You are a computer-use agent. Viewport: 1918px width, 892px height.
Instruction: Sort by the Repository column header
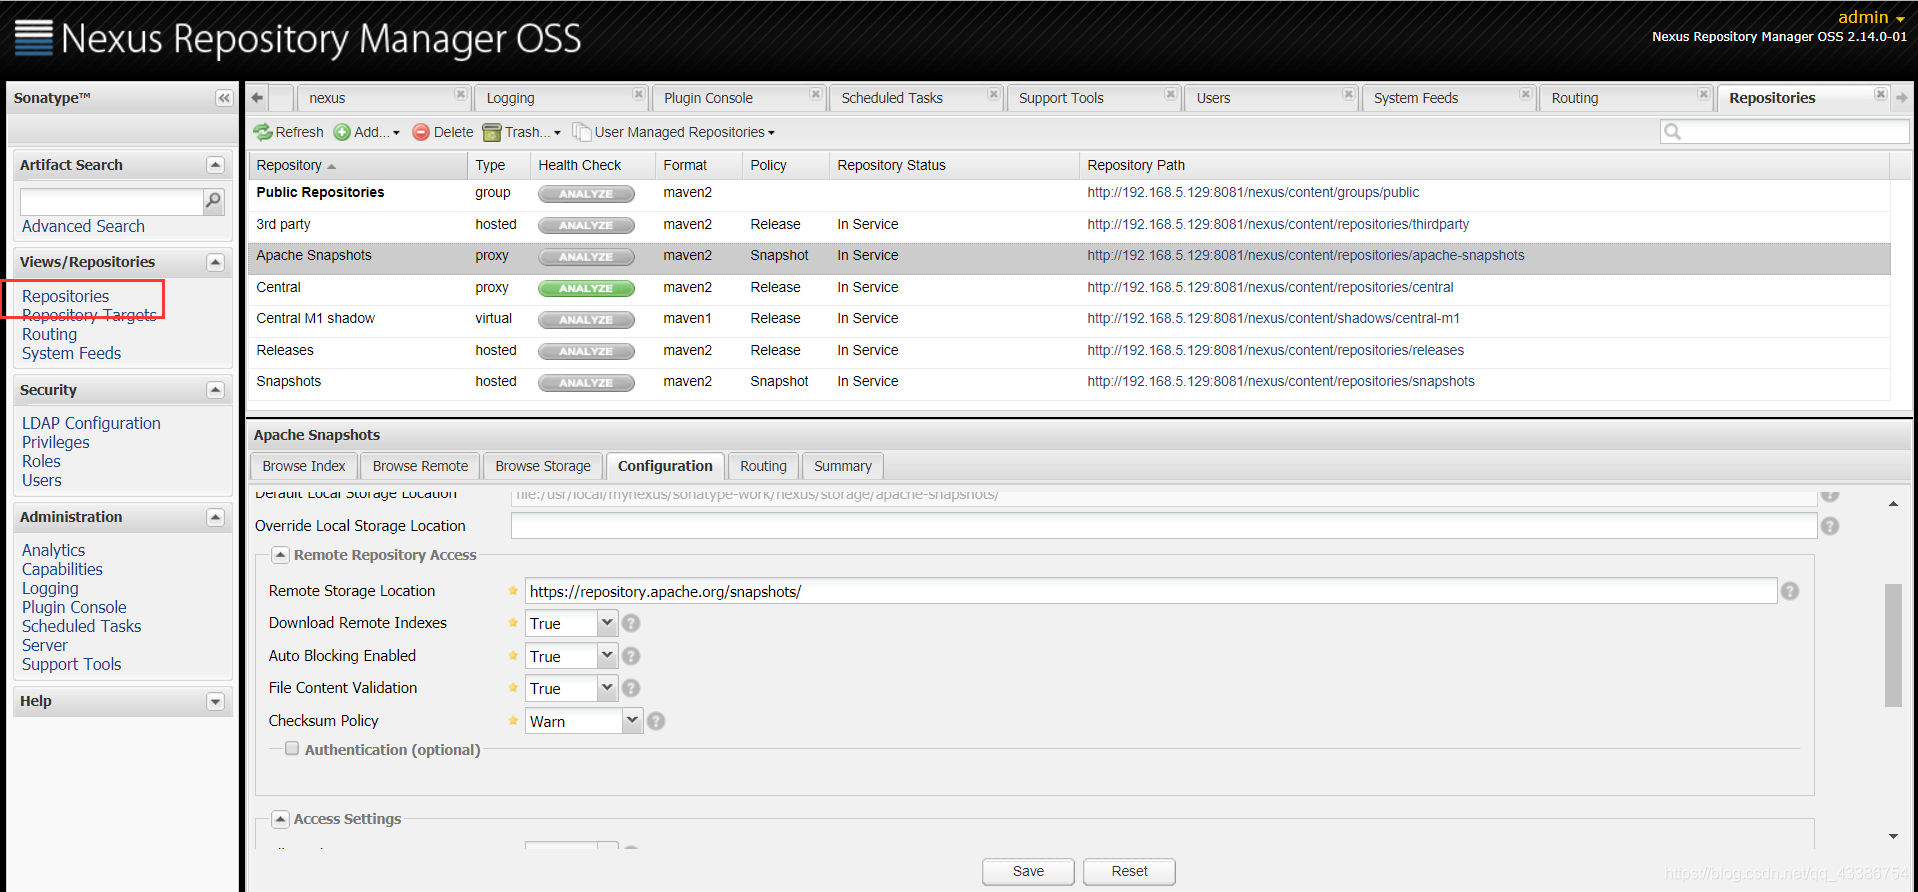(357, 165)
